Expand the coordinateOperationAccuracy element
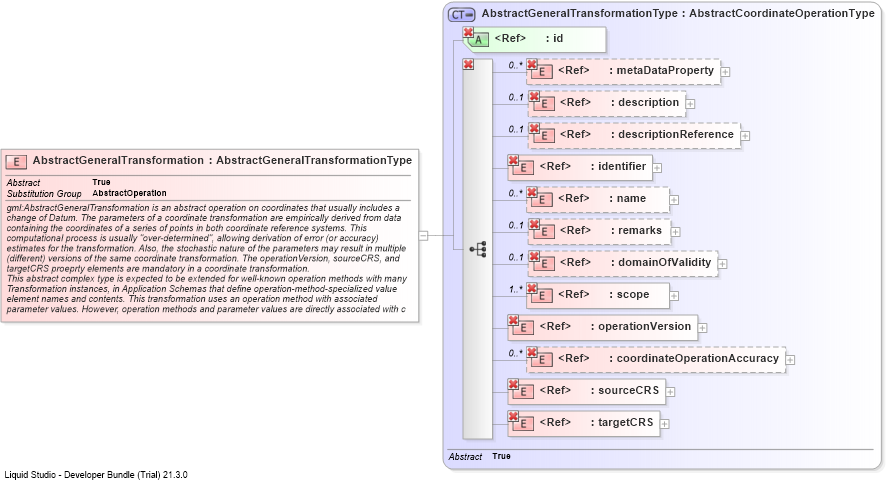Screen dimensions: 886x480 pos(791,360)
